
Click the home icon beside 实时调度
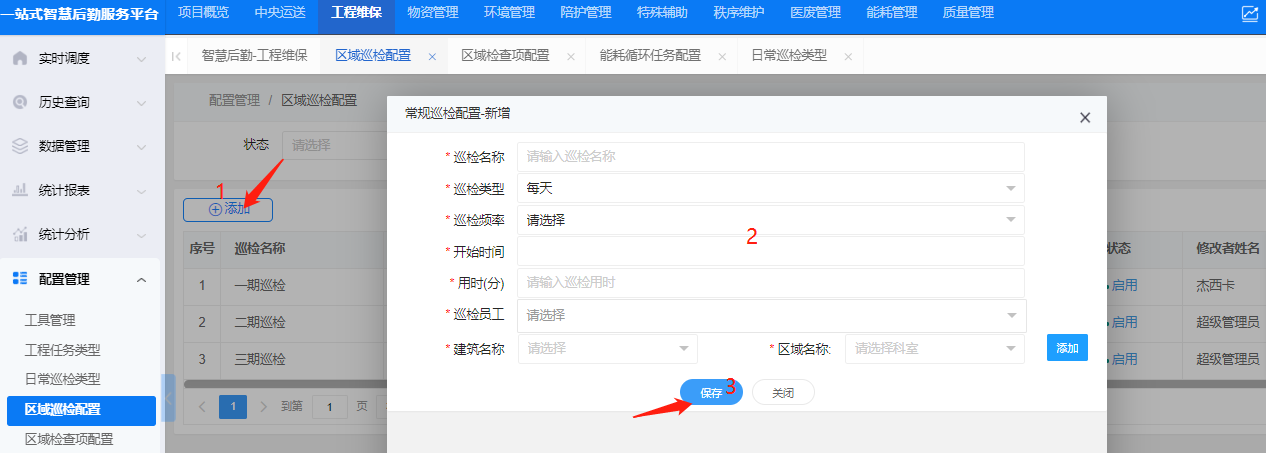coord(20,58)
